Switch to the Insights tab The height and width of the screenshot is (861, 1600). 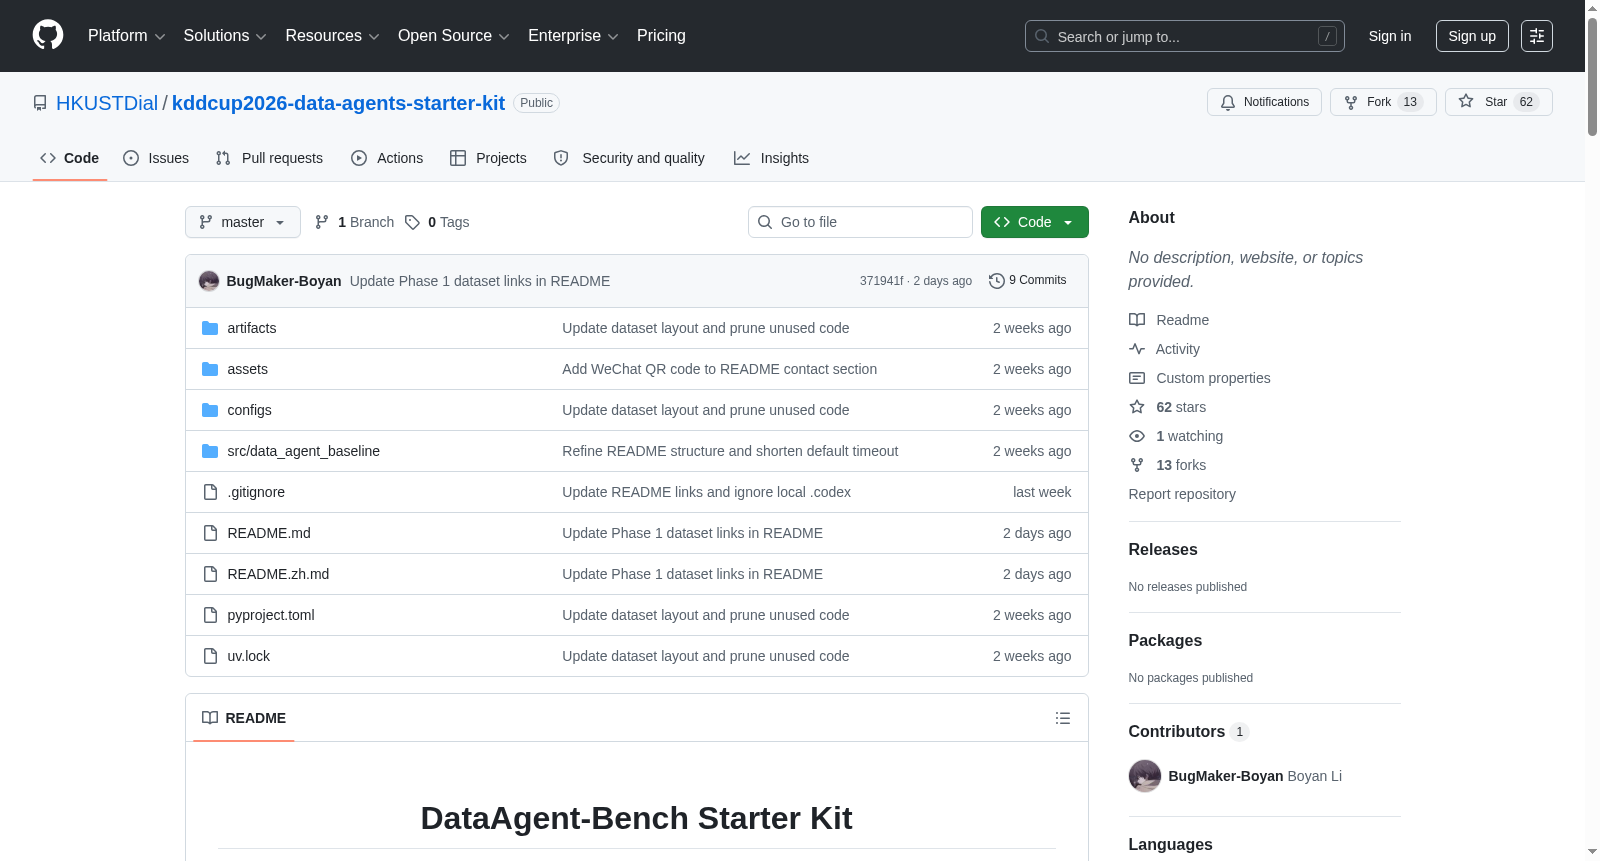pos(771,158)
